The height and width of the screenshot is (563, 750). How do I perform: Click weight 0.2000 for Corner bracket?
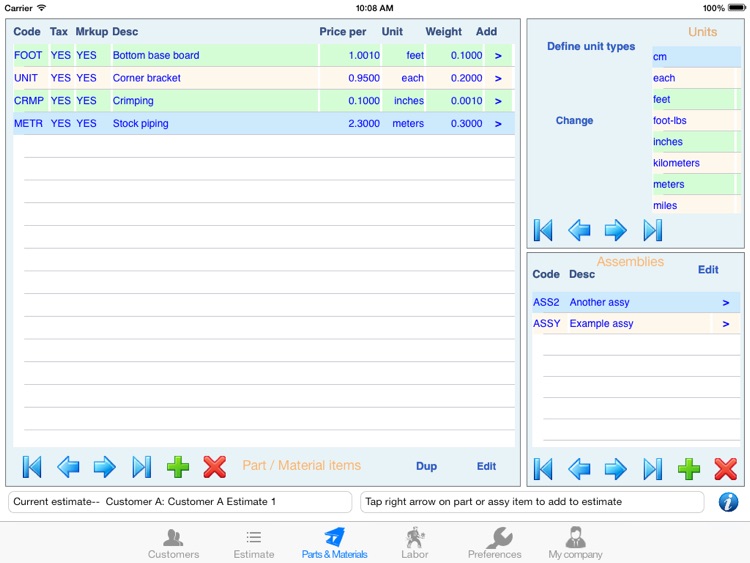pyautogui.click(x=466, y=78)
